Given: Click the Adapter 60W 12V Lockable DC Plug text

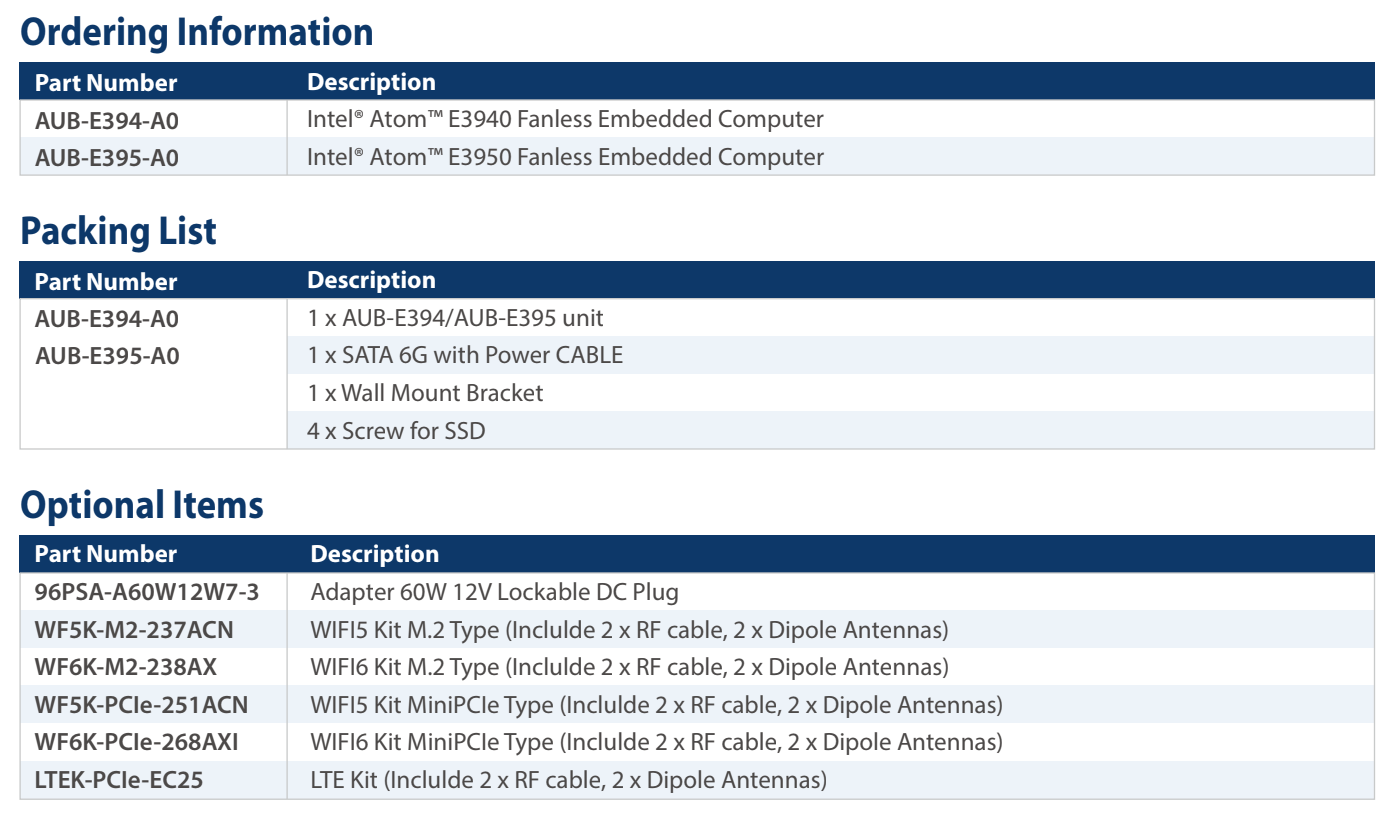Looking at the screenshot, I should coord(494,592).
